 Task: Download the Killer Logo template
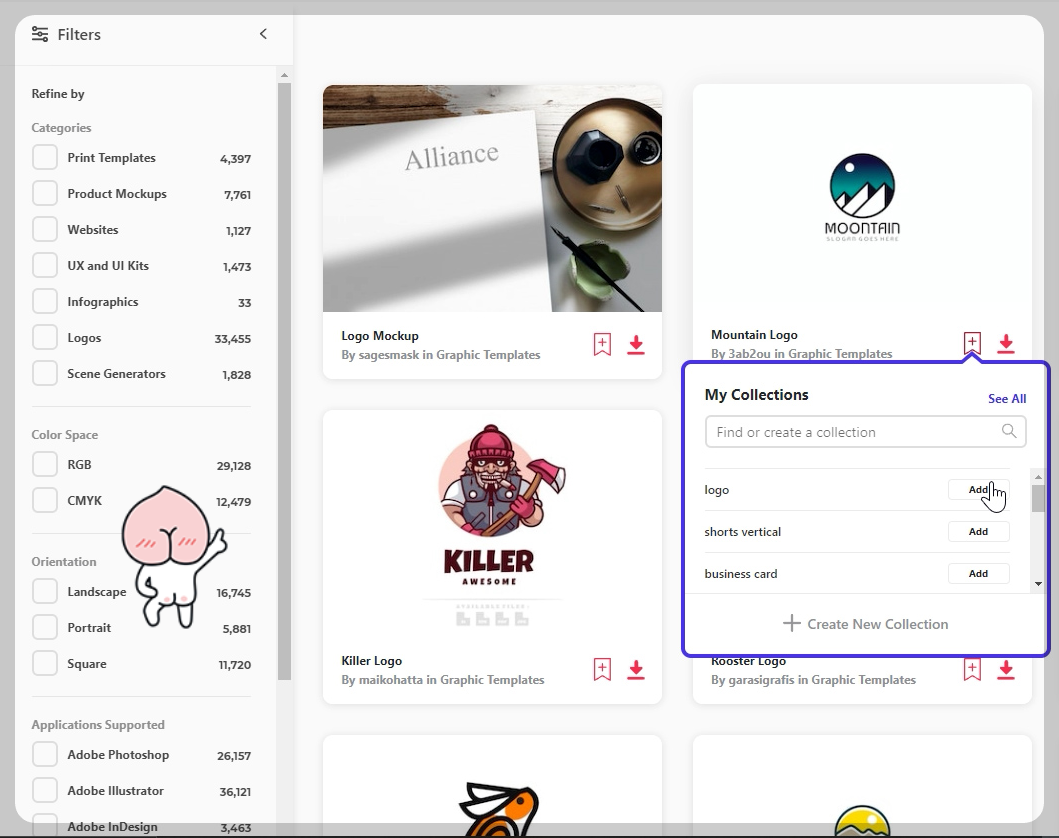[x=636, y=669]
